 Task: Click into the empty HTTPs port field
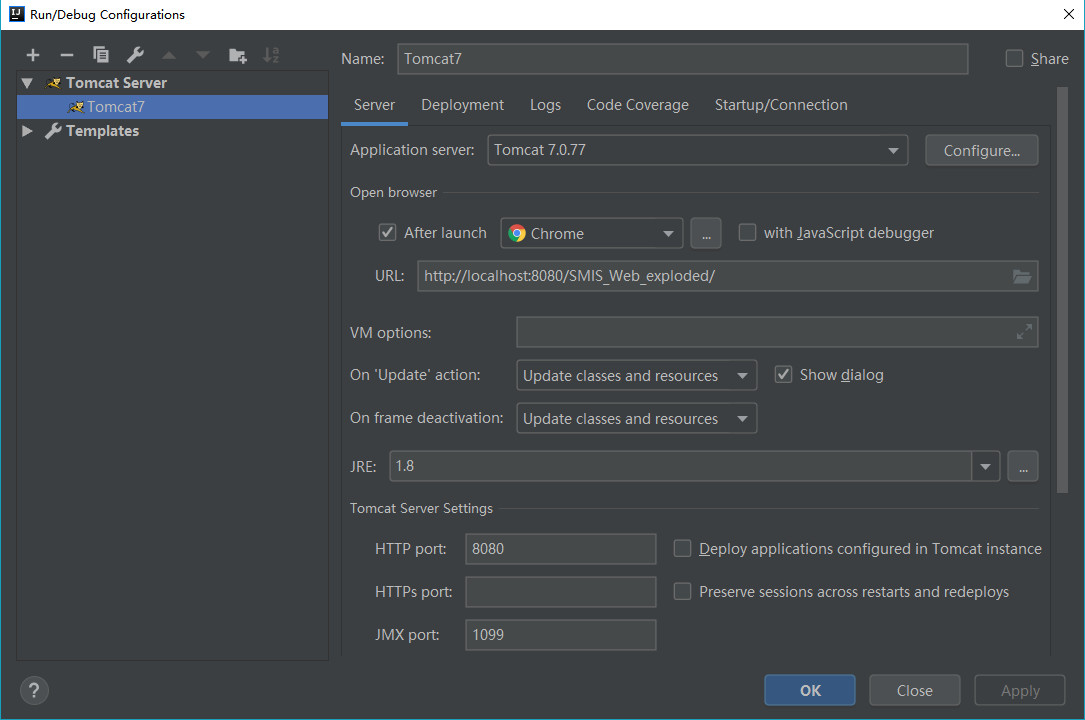tap(560, 591)
